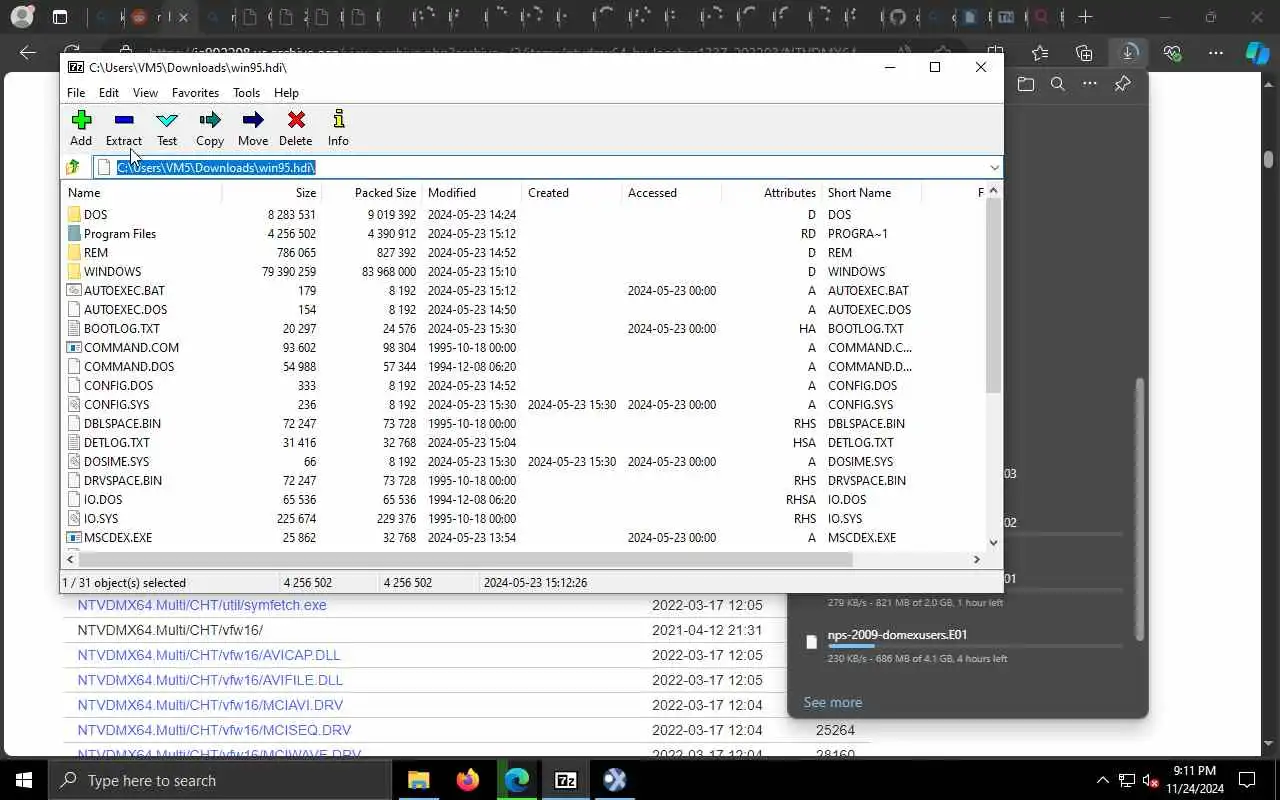
Task: Click the Extract toolbar icon
Action: tap(124, 120)
